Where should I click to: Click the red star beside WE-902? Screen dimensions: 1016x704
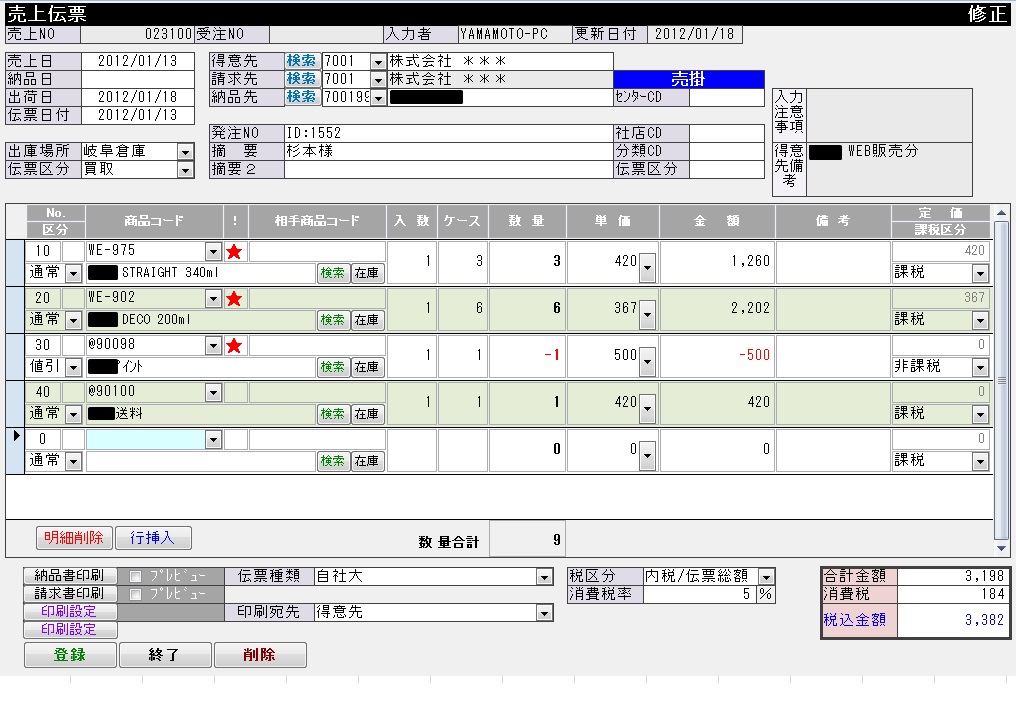pos(235,298)
